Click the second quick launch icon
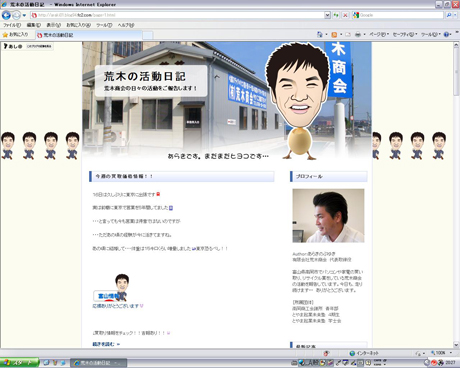460x368 pixels. pyautogui.click(x=55, y=363)
